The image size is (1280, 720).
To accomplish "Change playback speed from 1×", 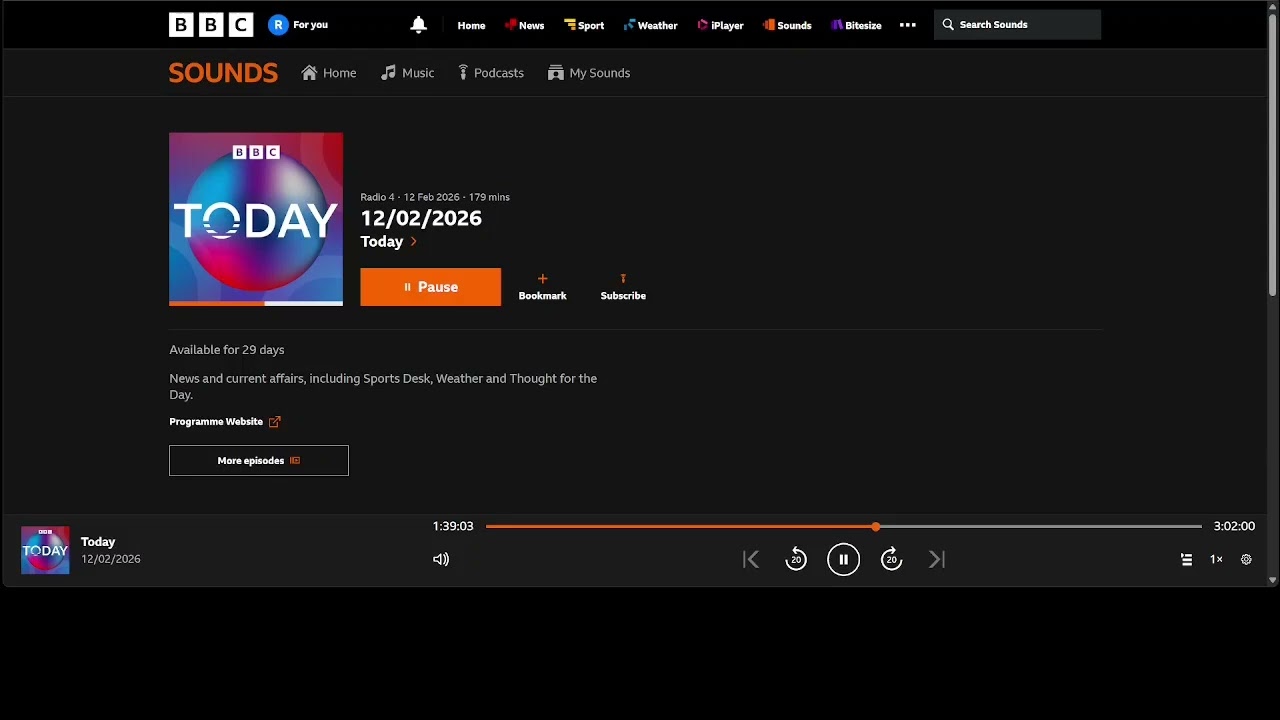I will 1216,560.
